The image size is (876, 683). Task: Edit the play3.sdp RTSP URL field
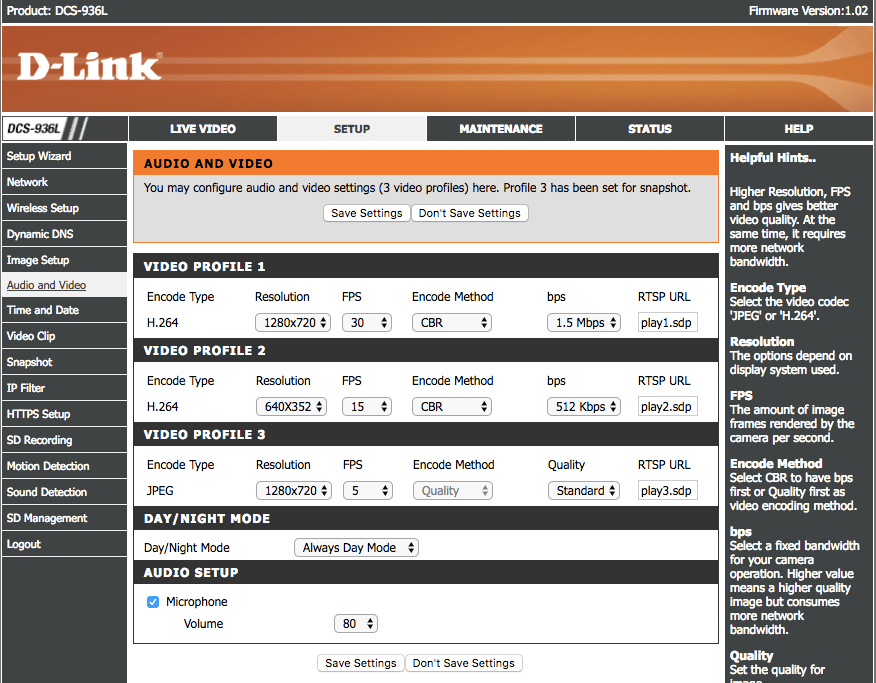pos(667,491)
